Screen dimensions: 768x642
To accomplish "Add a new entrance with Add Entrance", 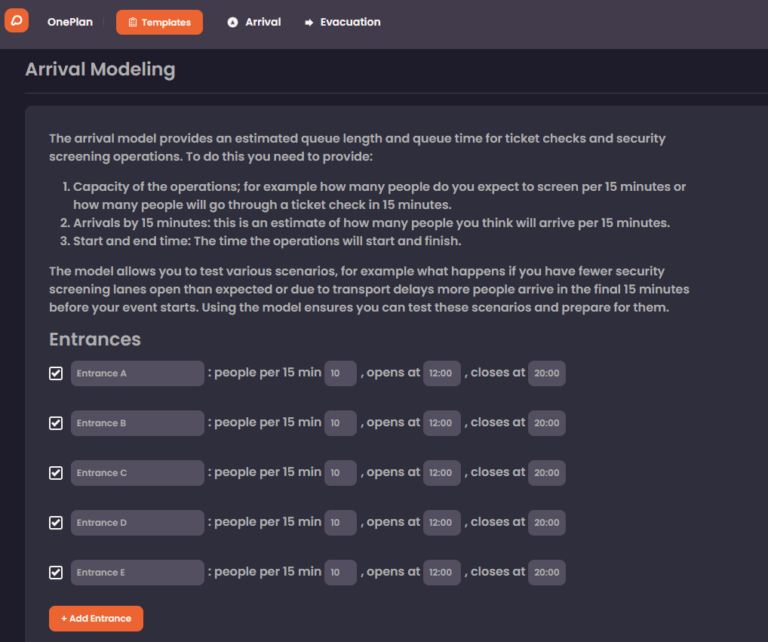I will [x=96, y=618].
